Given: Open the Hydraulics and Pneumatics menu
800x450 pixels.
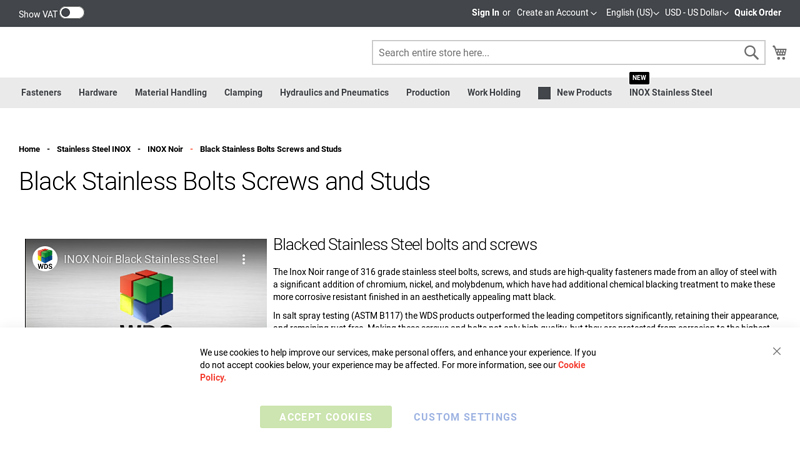Looking at the screenshot, I should 334,92.
